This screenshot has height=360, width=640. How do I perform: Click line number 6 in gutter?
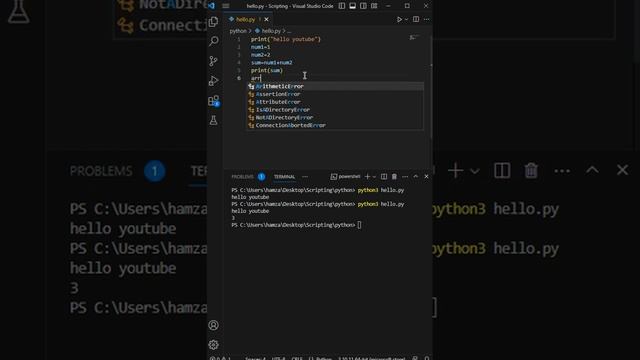point(239,78)
